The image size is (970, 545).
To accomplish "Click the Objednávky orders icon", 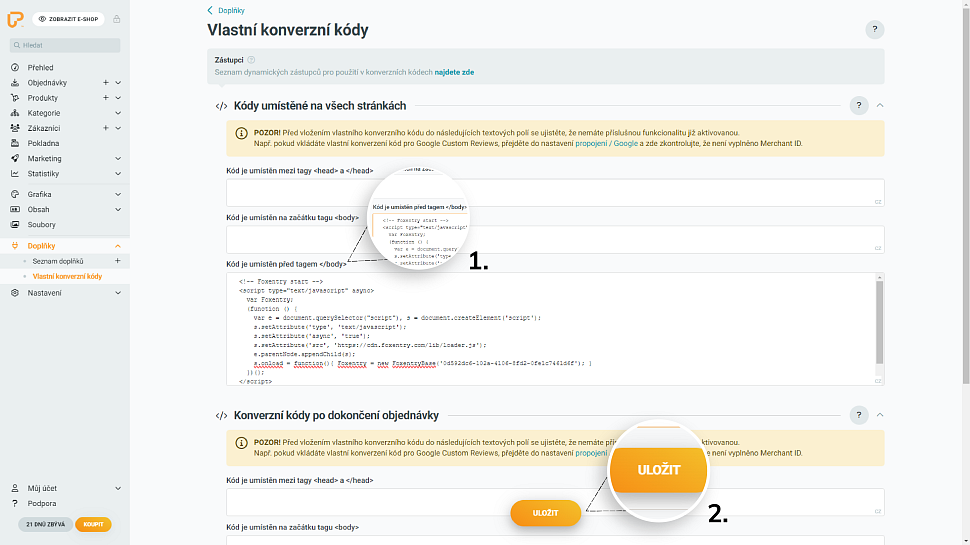I will [15, 83].
